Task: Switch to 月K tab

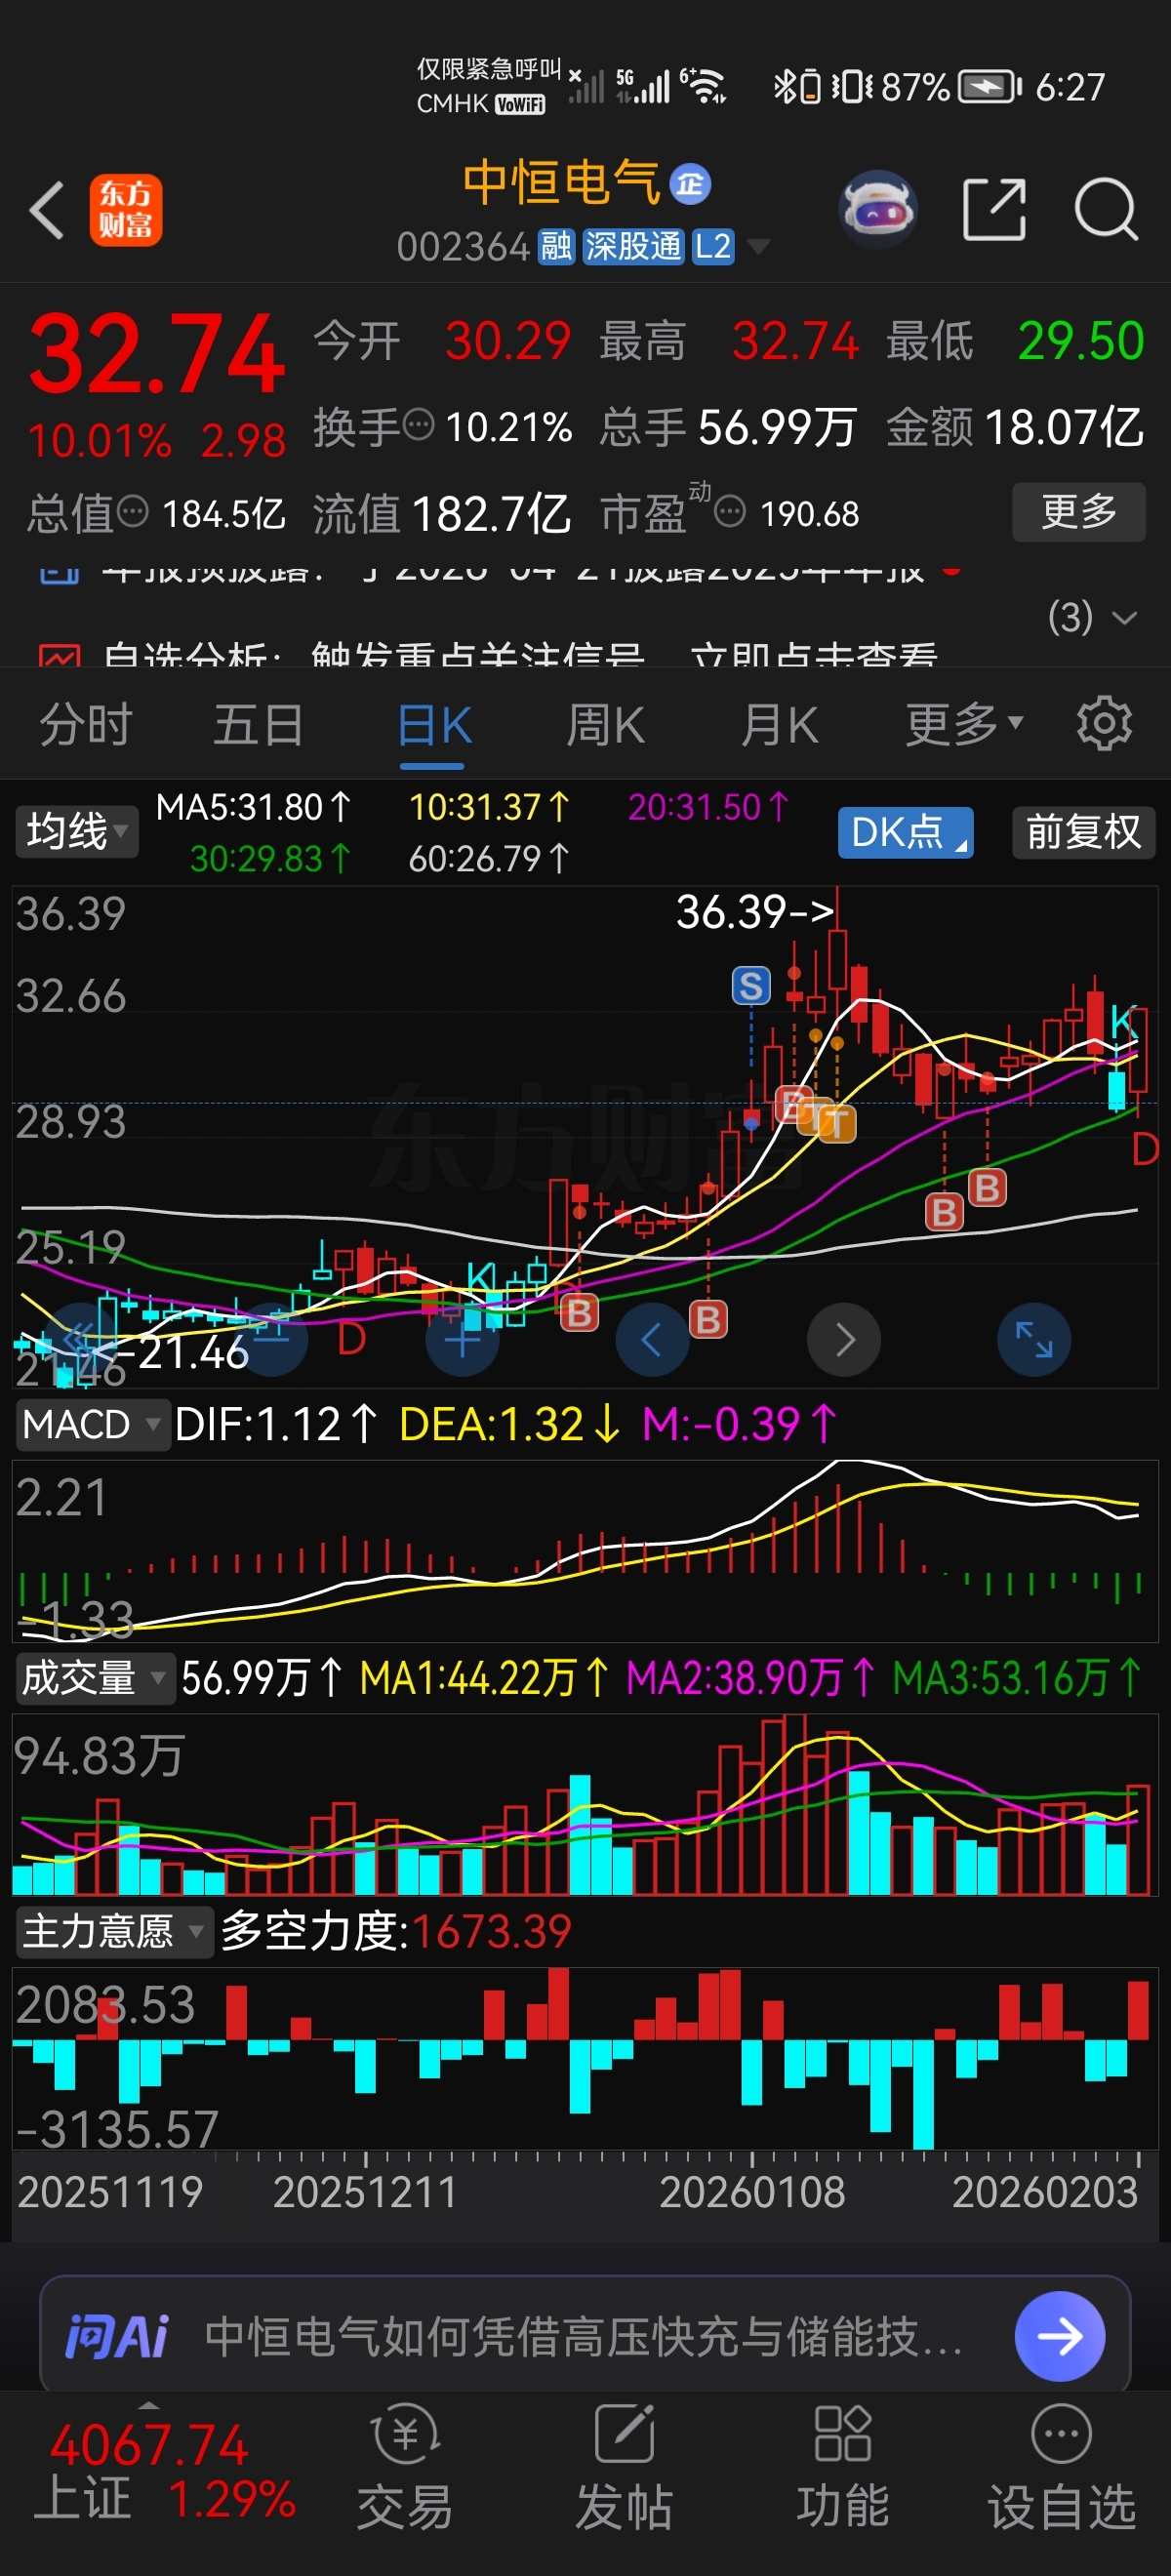Action: tap(779, 724)
